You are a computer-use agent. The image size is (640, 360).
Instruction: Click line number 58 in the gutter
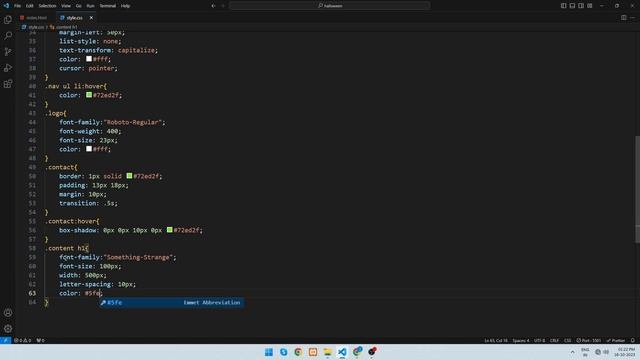click(32, 248)
